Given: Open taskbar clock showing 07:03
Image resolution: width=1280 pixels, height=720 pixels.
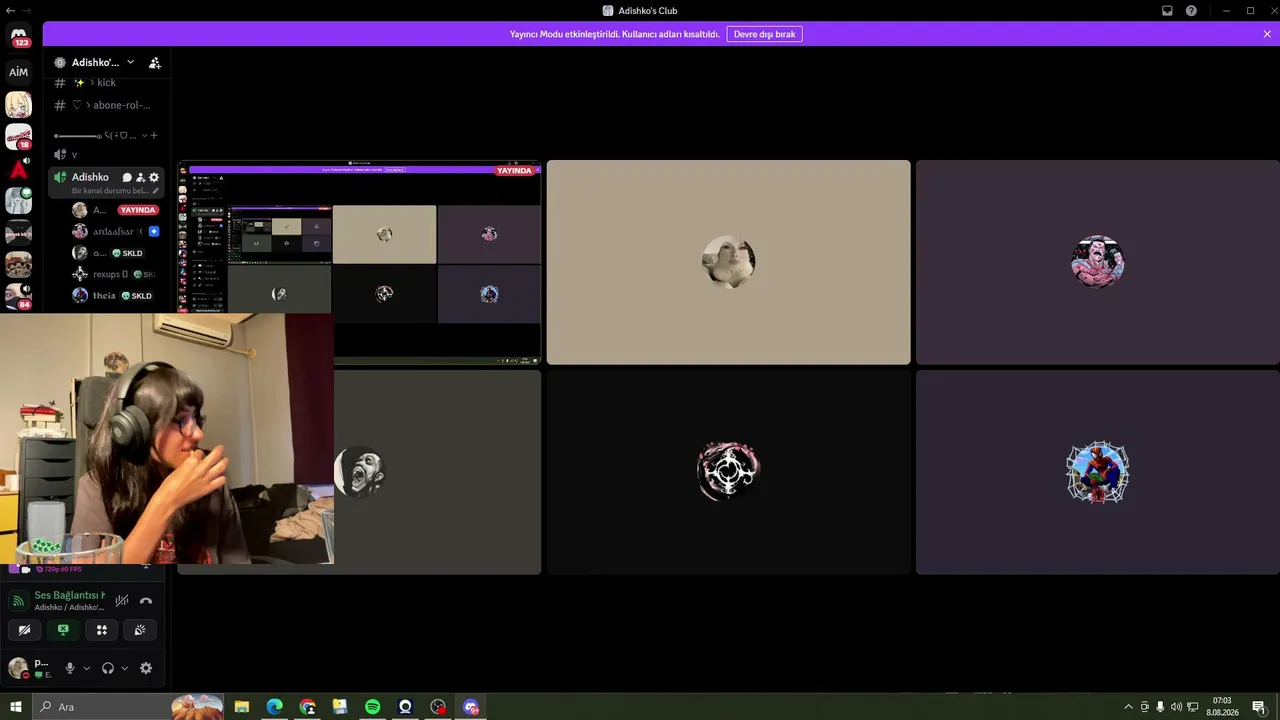Looking at the screenshot, I should click(1222, 707).
